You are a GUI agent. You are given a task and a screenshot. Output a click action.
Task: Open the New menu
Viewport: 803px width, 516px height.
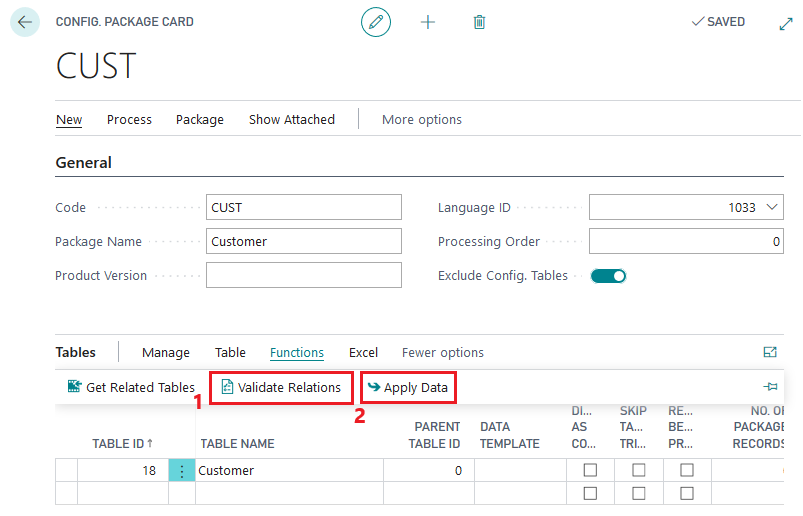tap(69, 119)
